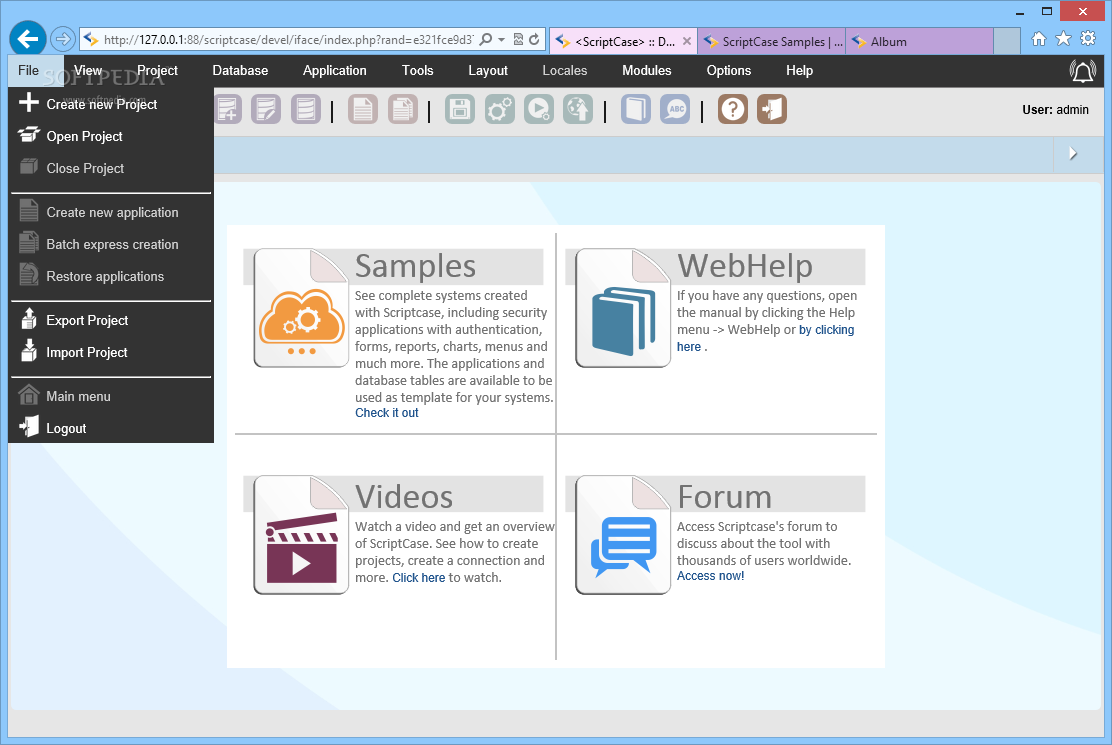Image resolution: width=1112 pixels, height=745 pixels.
Task: Choose Import Project from File menu
Action: 111,352
